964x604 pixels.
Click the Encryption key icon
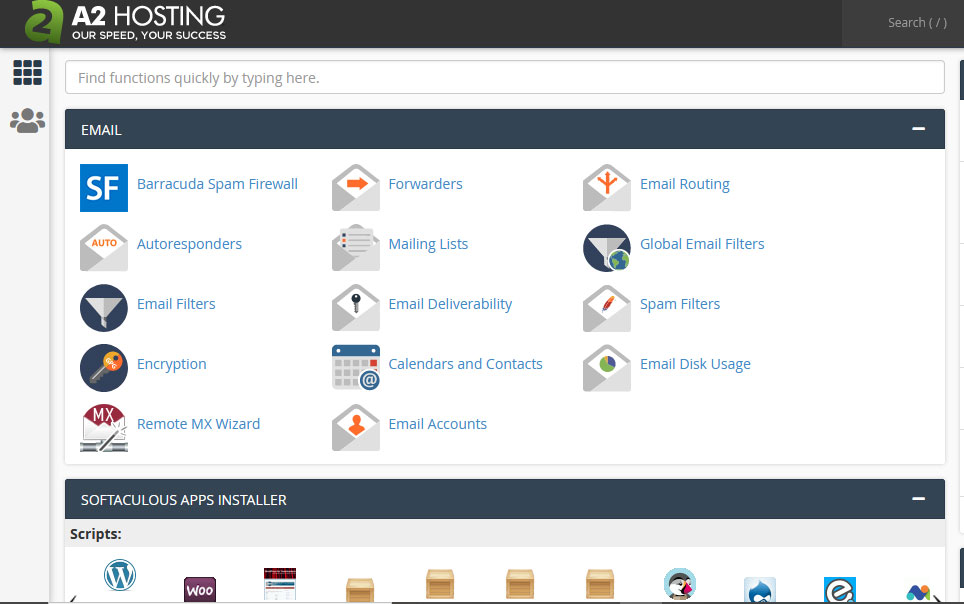(104, 367)
